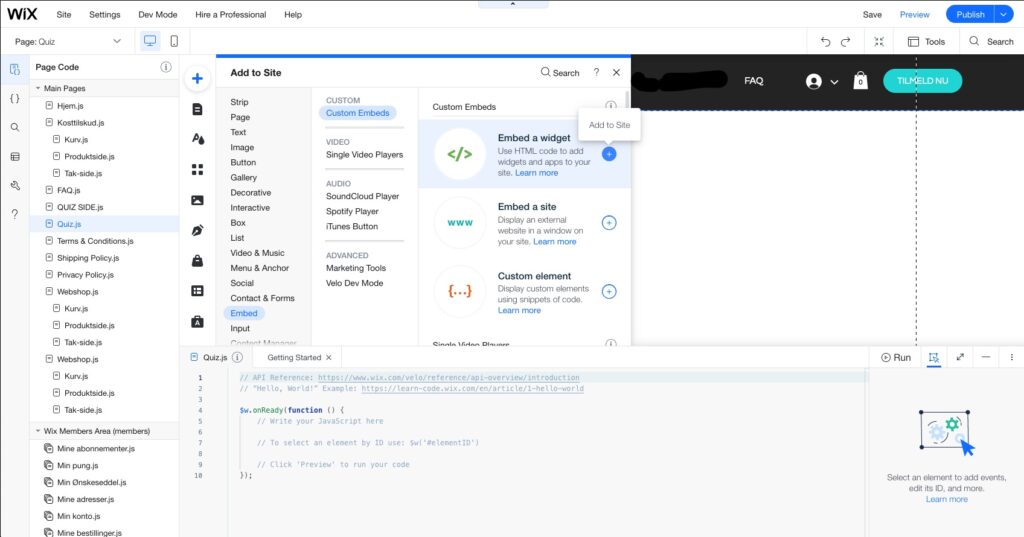The height and width of the screenshot is (537, 1024).
Task: Open the Site menu
Action: coord(64,14)
